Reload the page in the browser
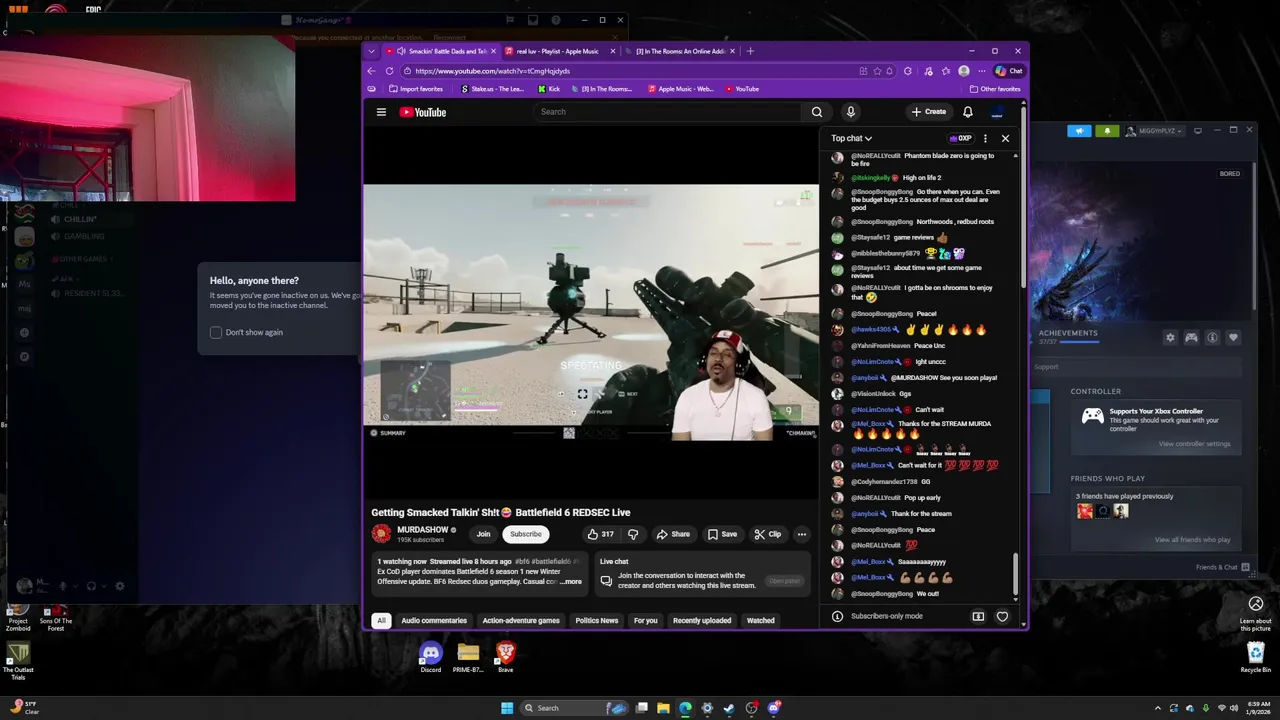Viewport: 1280px width, 720px height. tap(390, 71)
